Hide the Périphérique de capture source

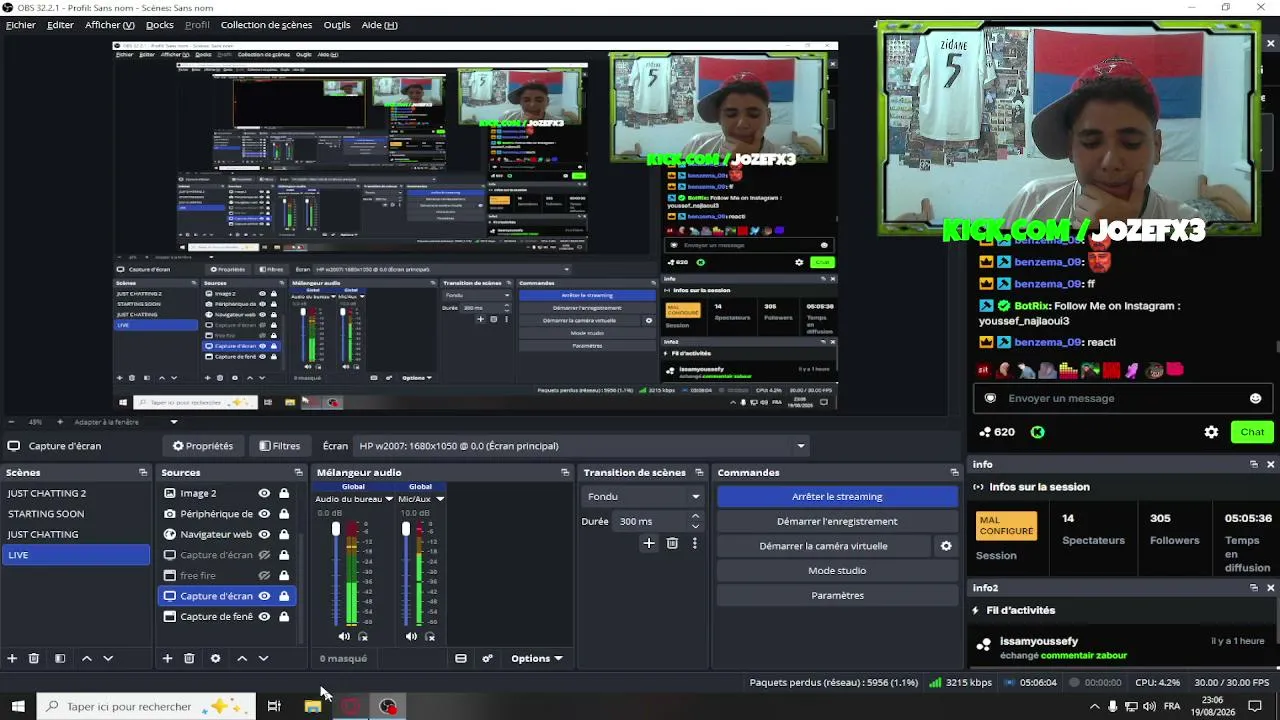[x=264, y=514]
